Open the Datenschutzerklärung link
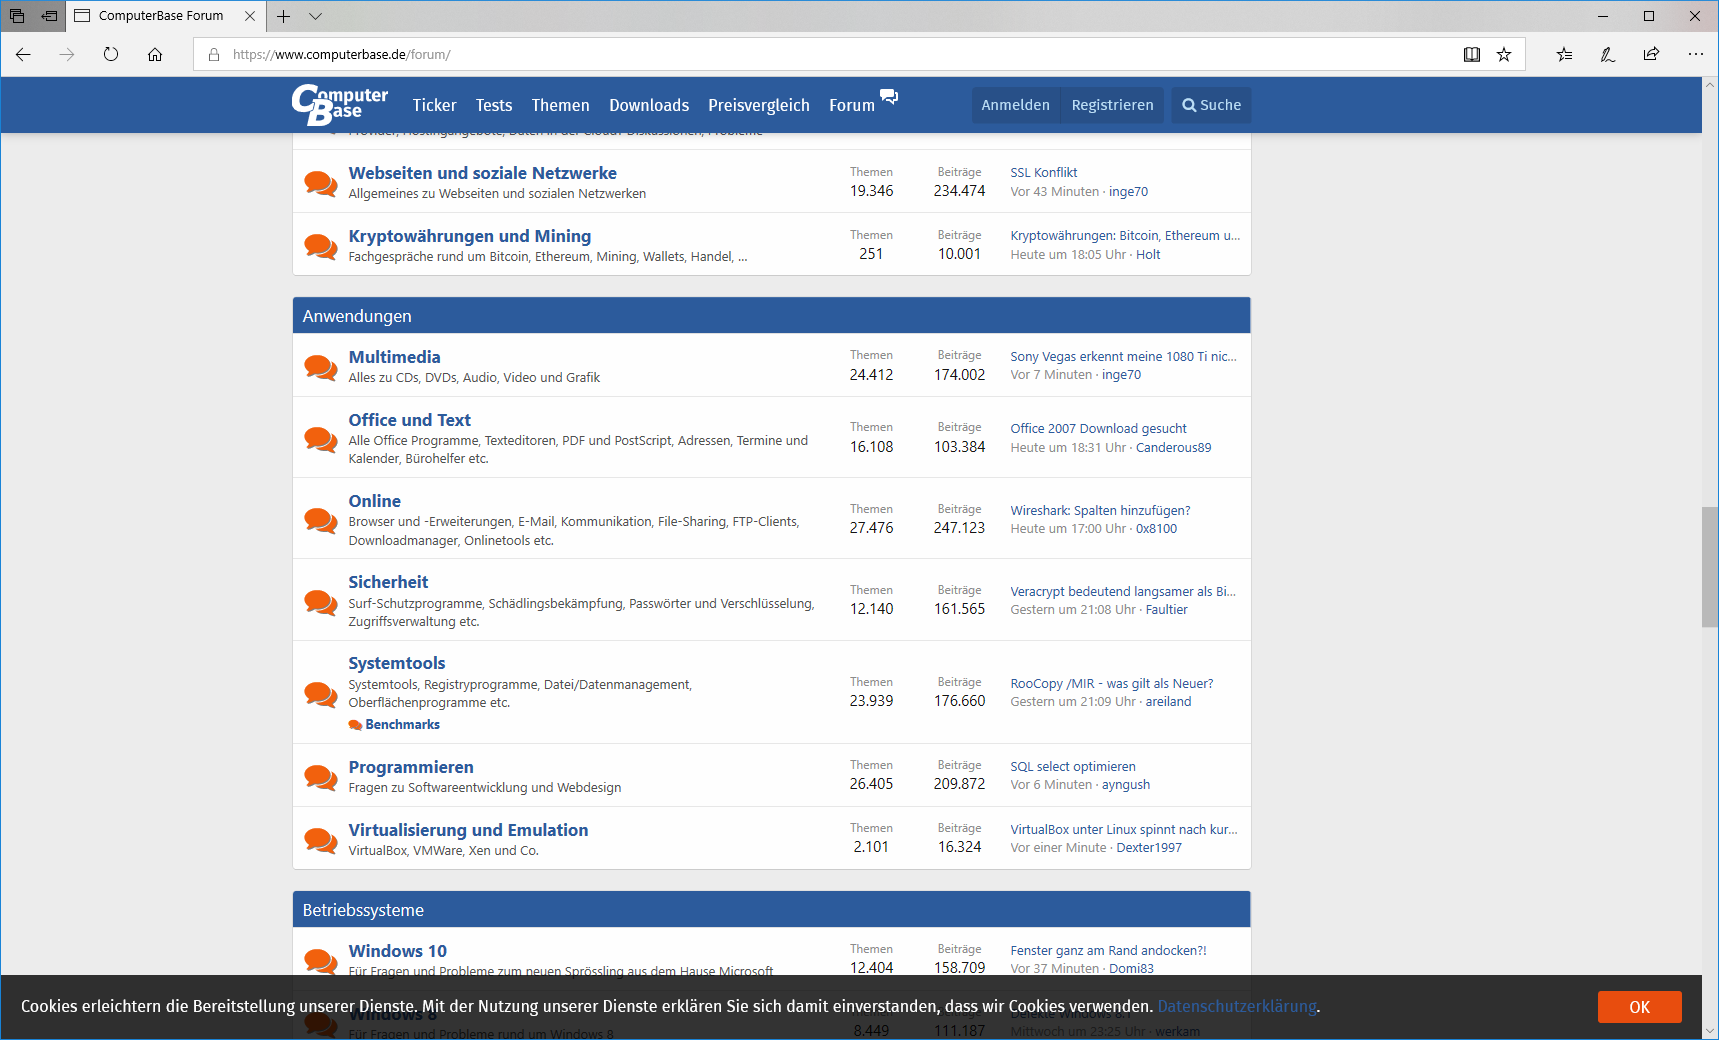Image resolution: width=1719 pixels, height=1040 pixels. 1237,1006
